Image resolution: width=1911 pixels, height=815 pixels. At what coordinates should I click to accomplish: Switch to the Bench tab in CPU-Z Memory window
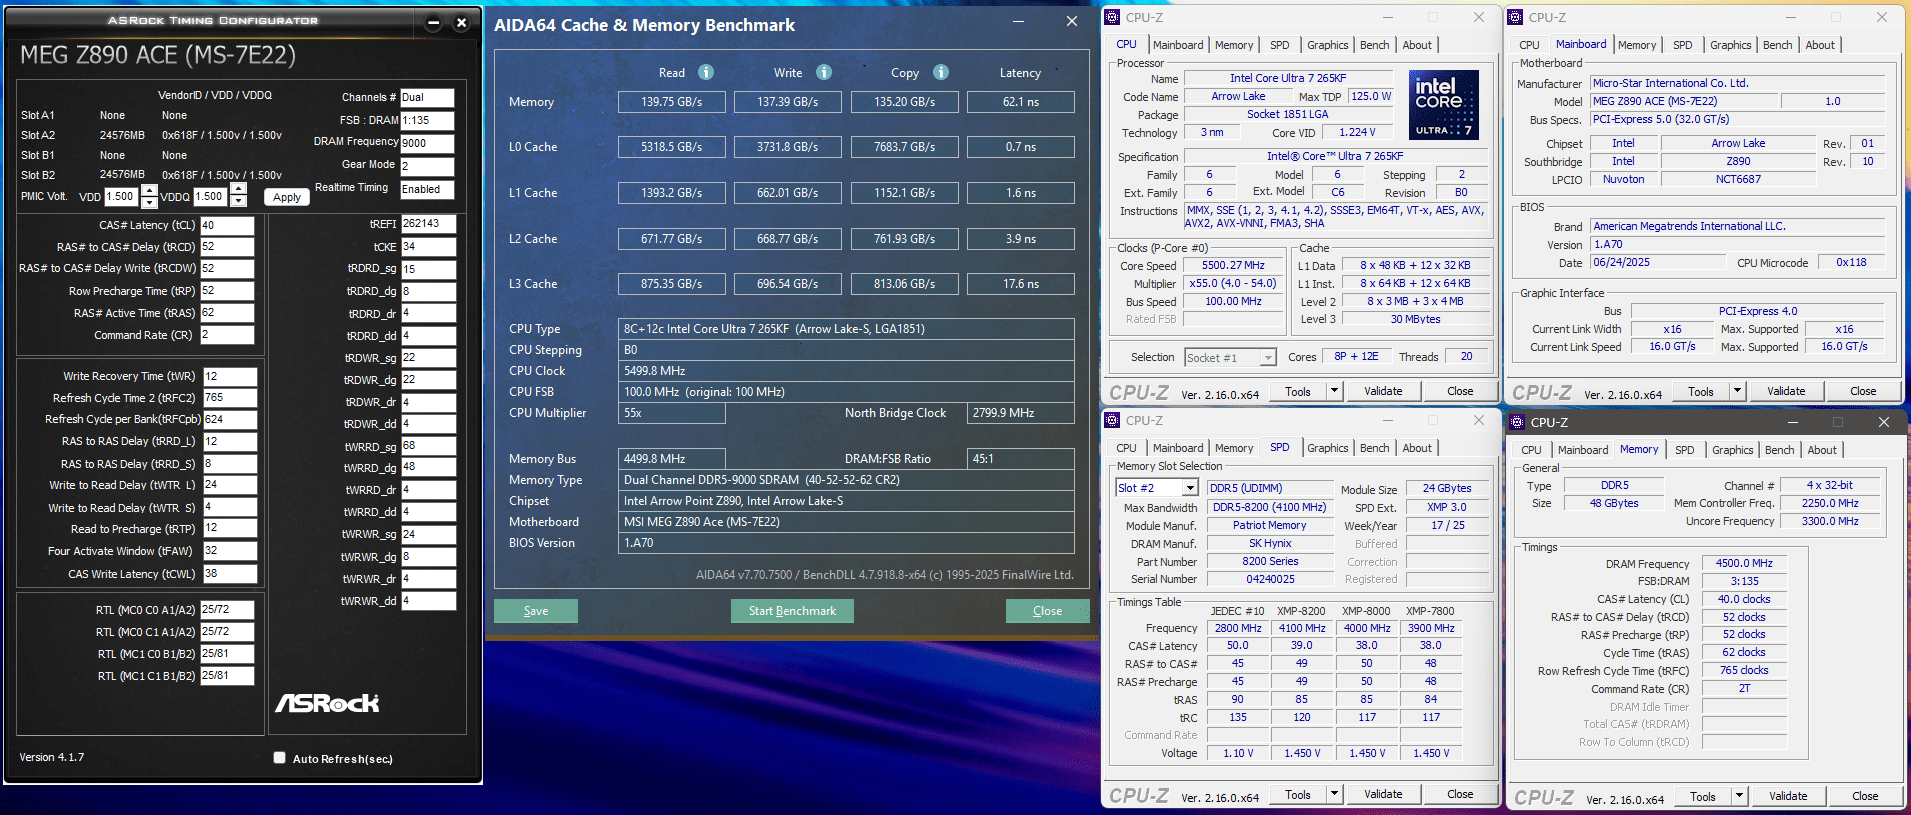[x=1779, y=450]
